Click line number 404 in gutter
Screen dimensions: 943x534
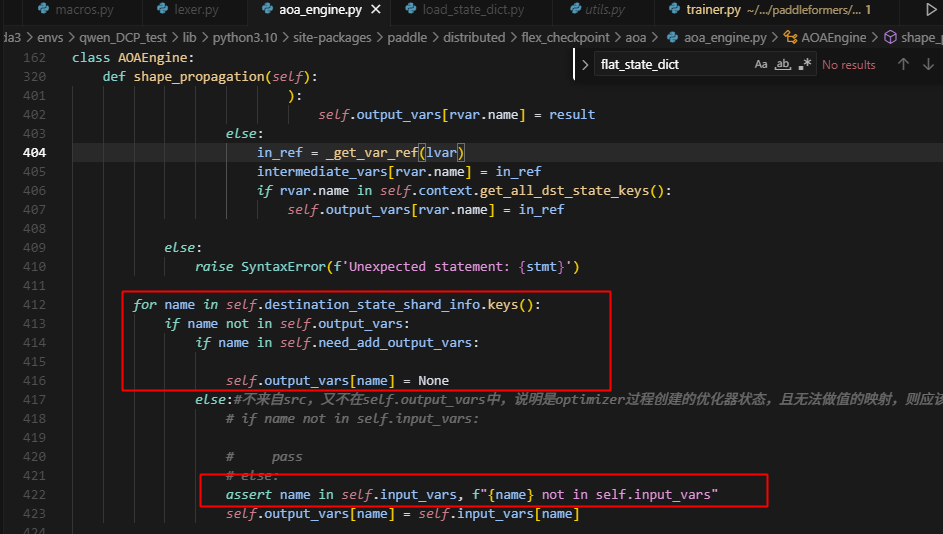(x=34, y=153)
